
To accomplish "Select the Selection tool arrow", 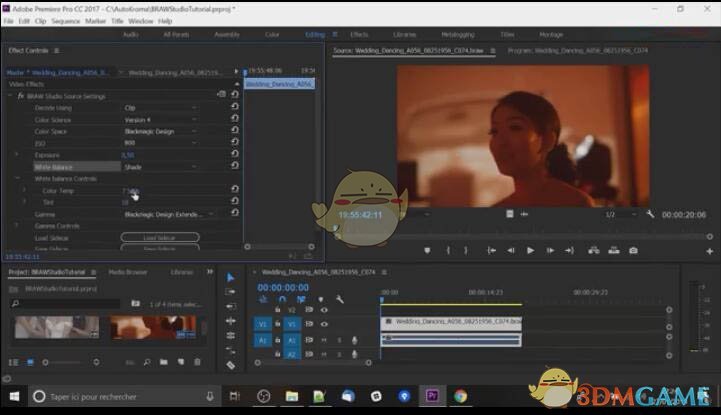I will 230,277.
